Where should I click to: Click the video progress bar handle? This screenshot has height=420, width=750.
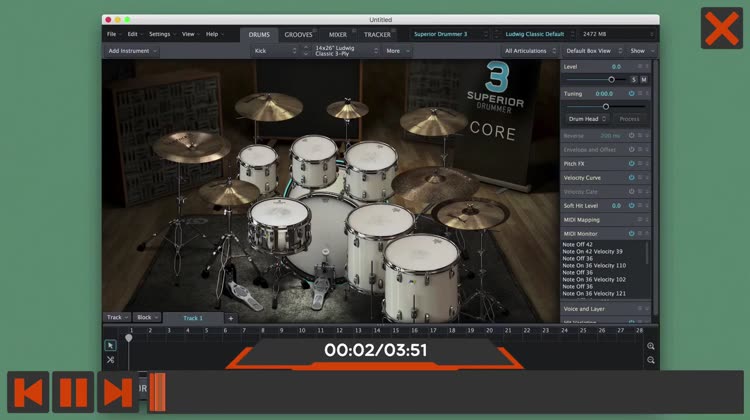click(x=157, y=392)
